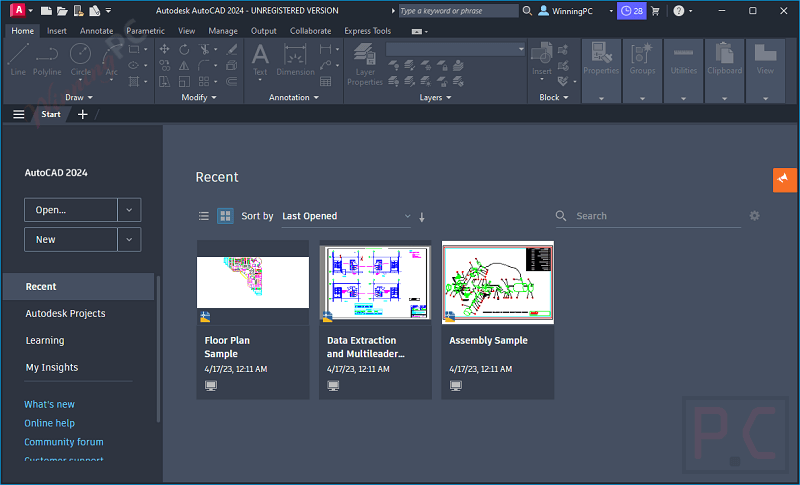Switch Recent files to grid view
Viewport: 800px width, 485px height.
click(225, 216)
